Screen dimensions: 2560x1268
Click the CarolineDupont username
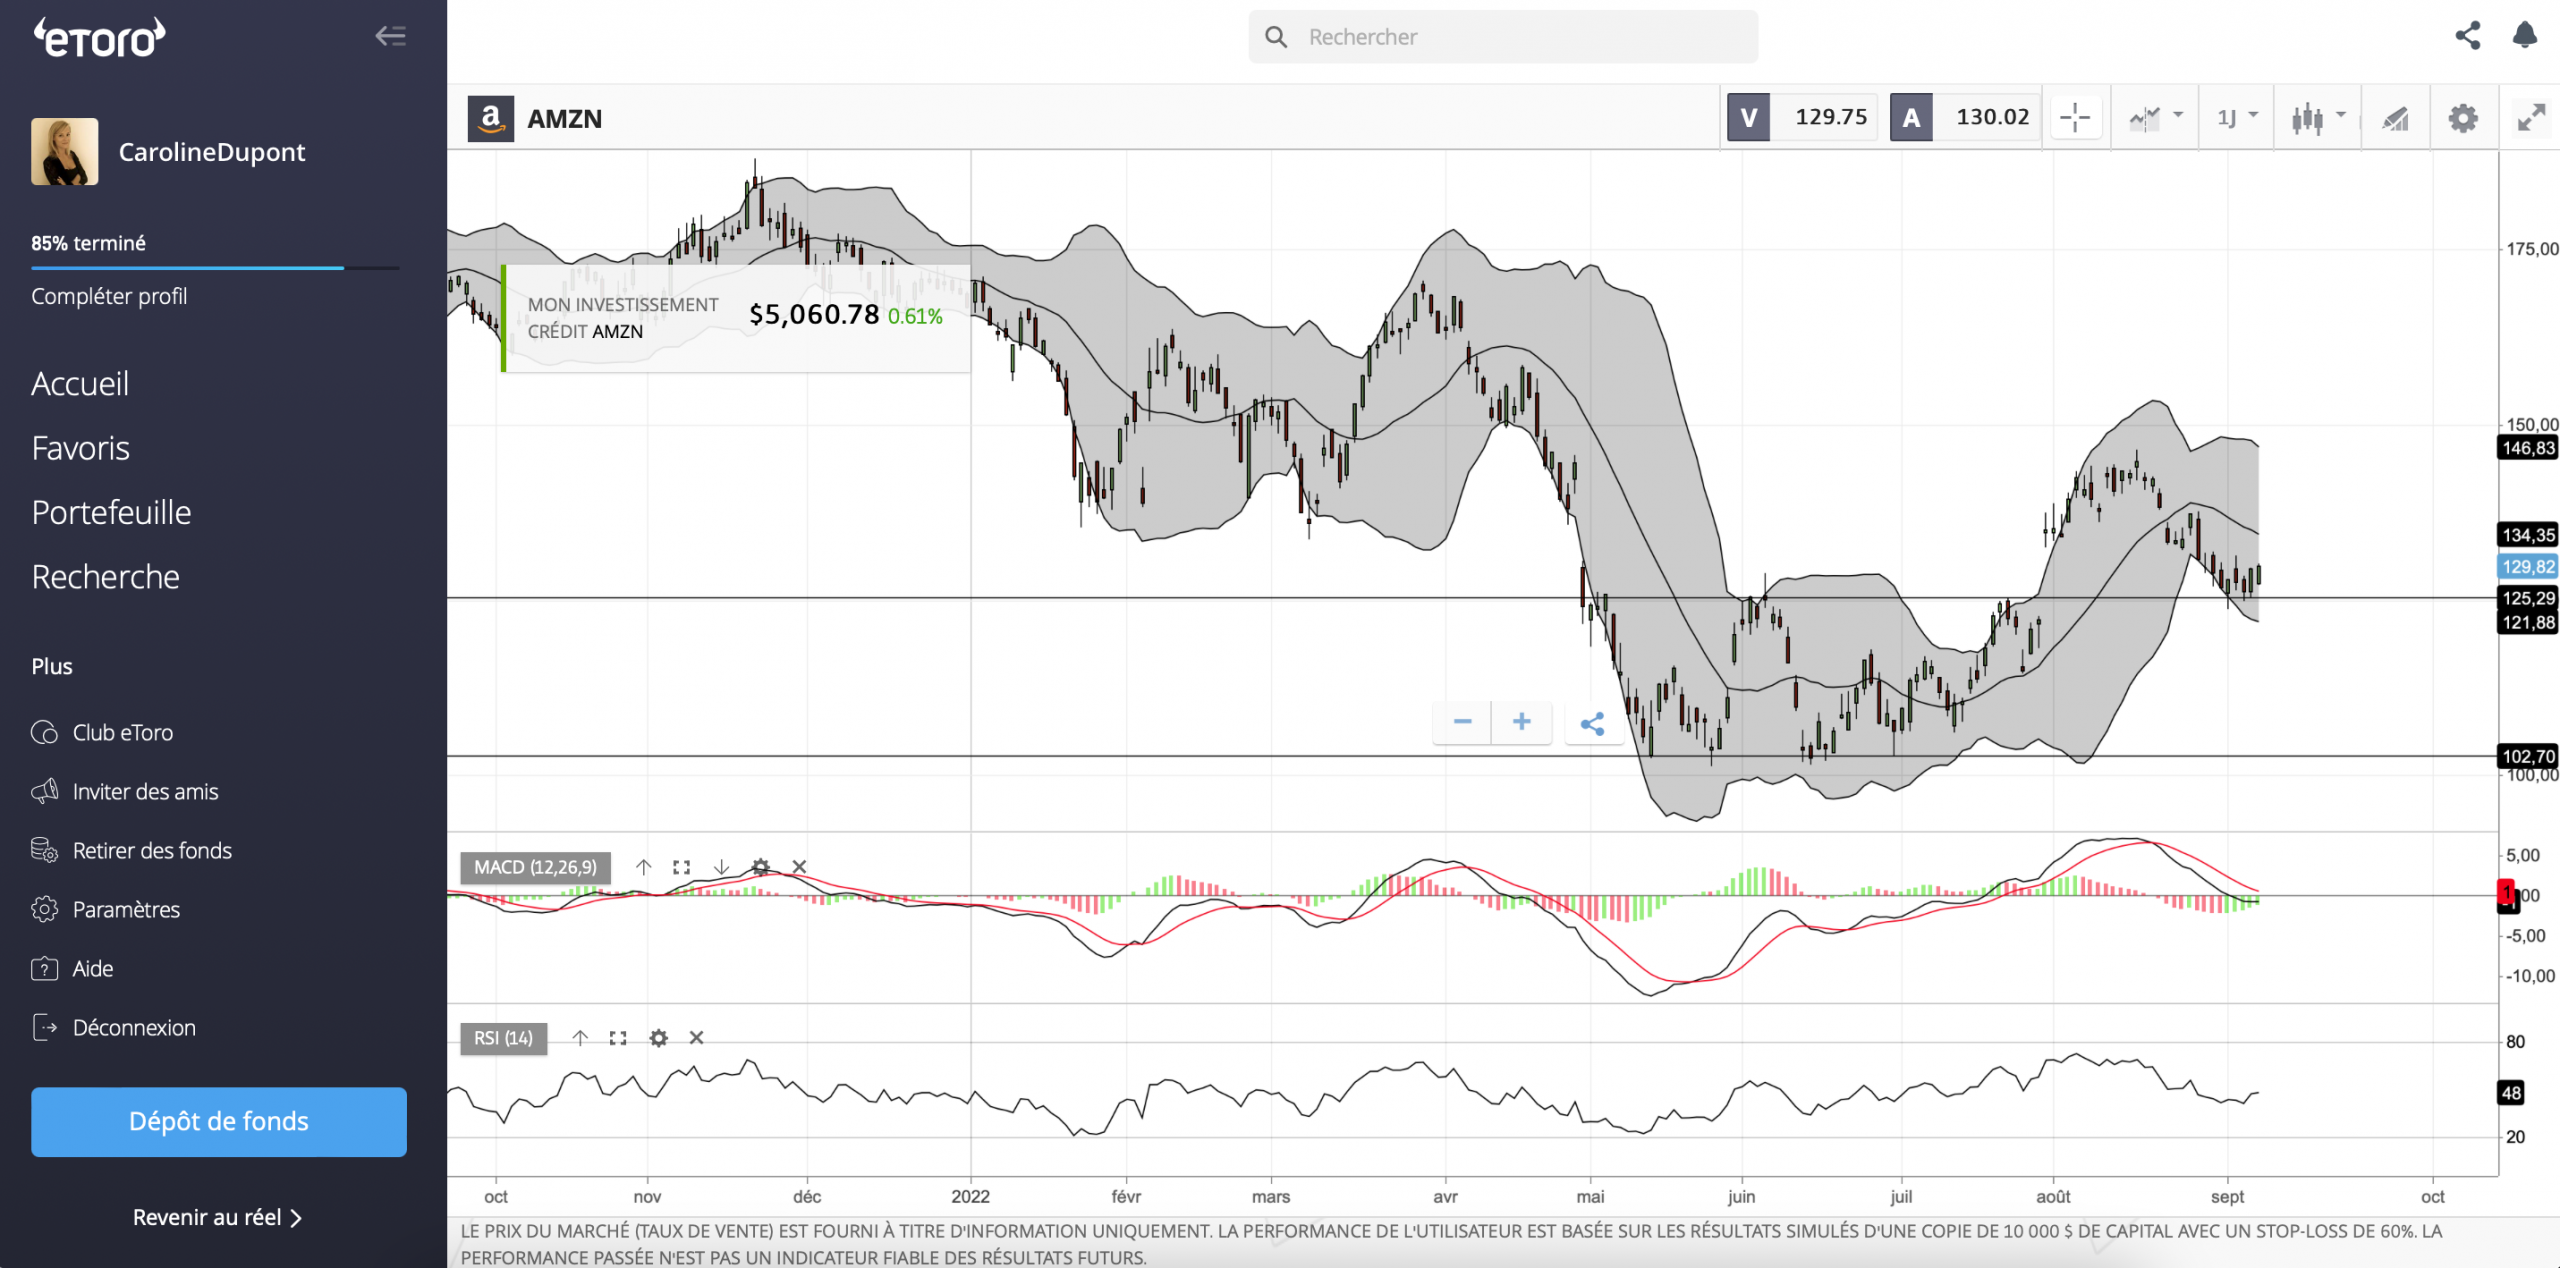(212, 152)
